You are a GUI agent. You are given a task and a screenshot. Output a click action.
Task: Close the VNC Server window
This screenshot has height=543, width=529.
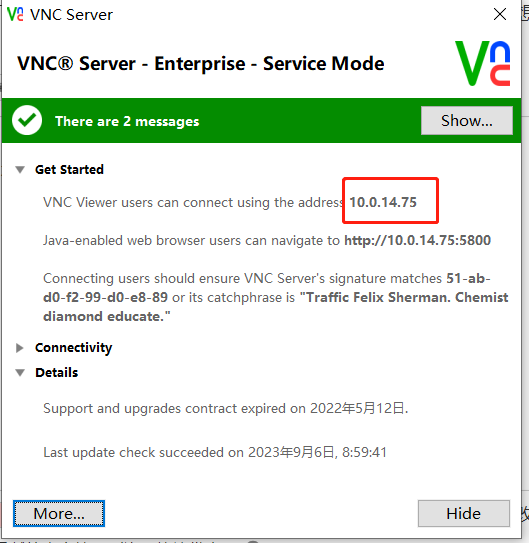pos(500,15)
